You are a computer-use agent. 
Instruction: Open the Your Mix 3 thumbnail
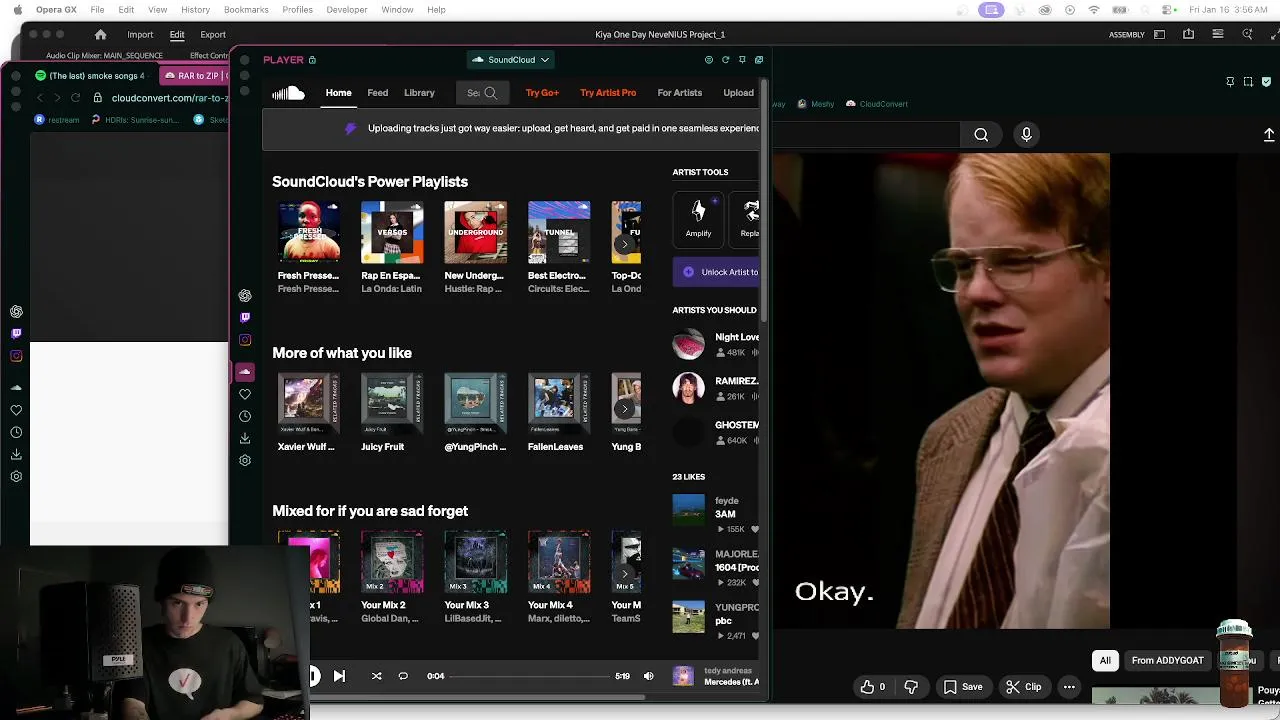[x=475, y=563]
